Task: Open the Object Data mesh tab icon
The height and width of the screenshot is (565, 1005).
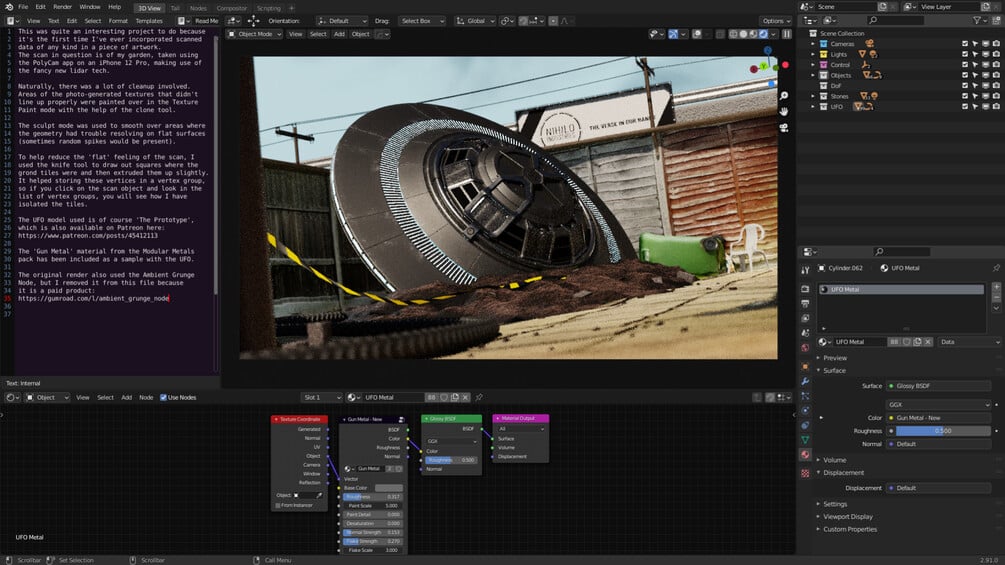Action: tap(805, 440)
